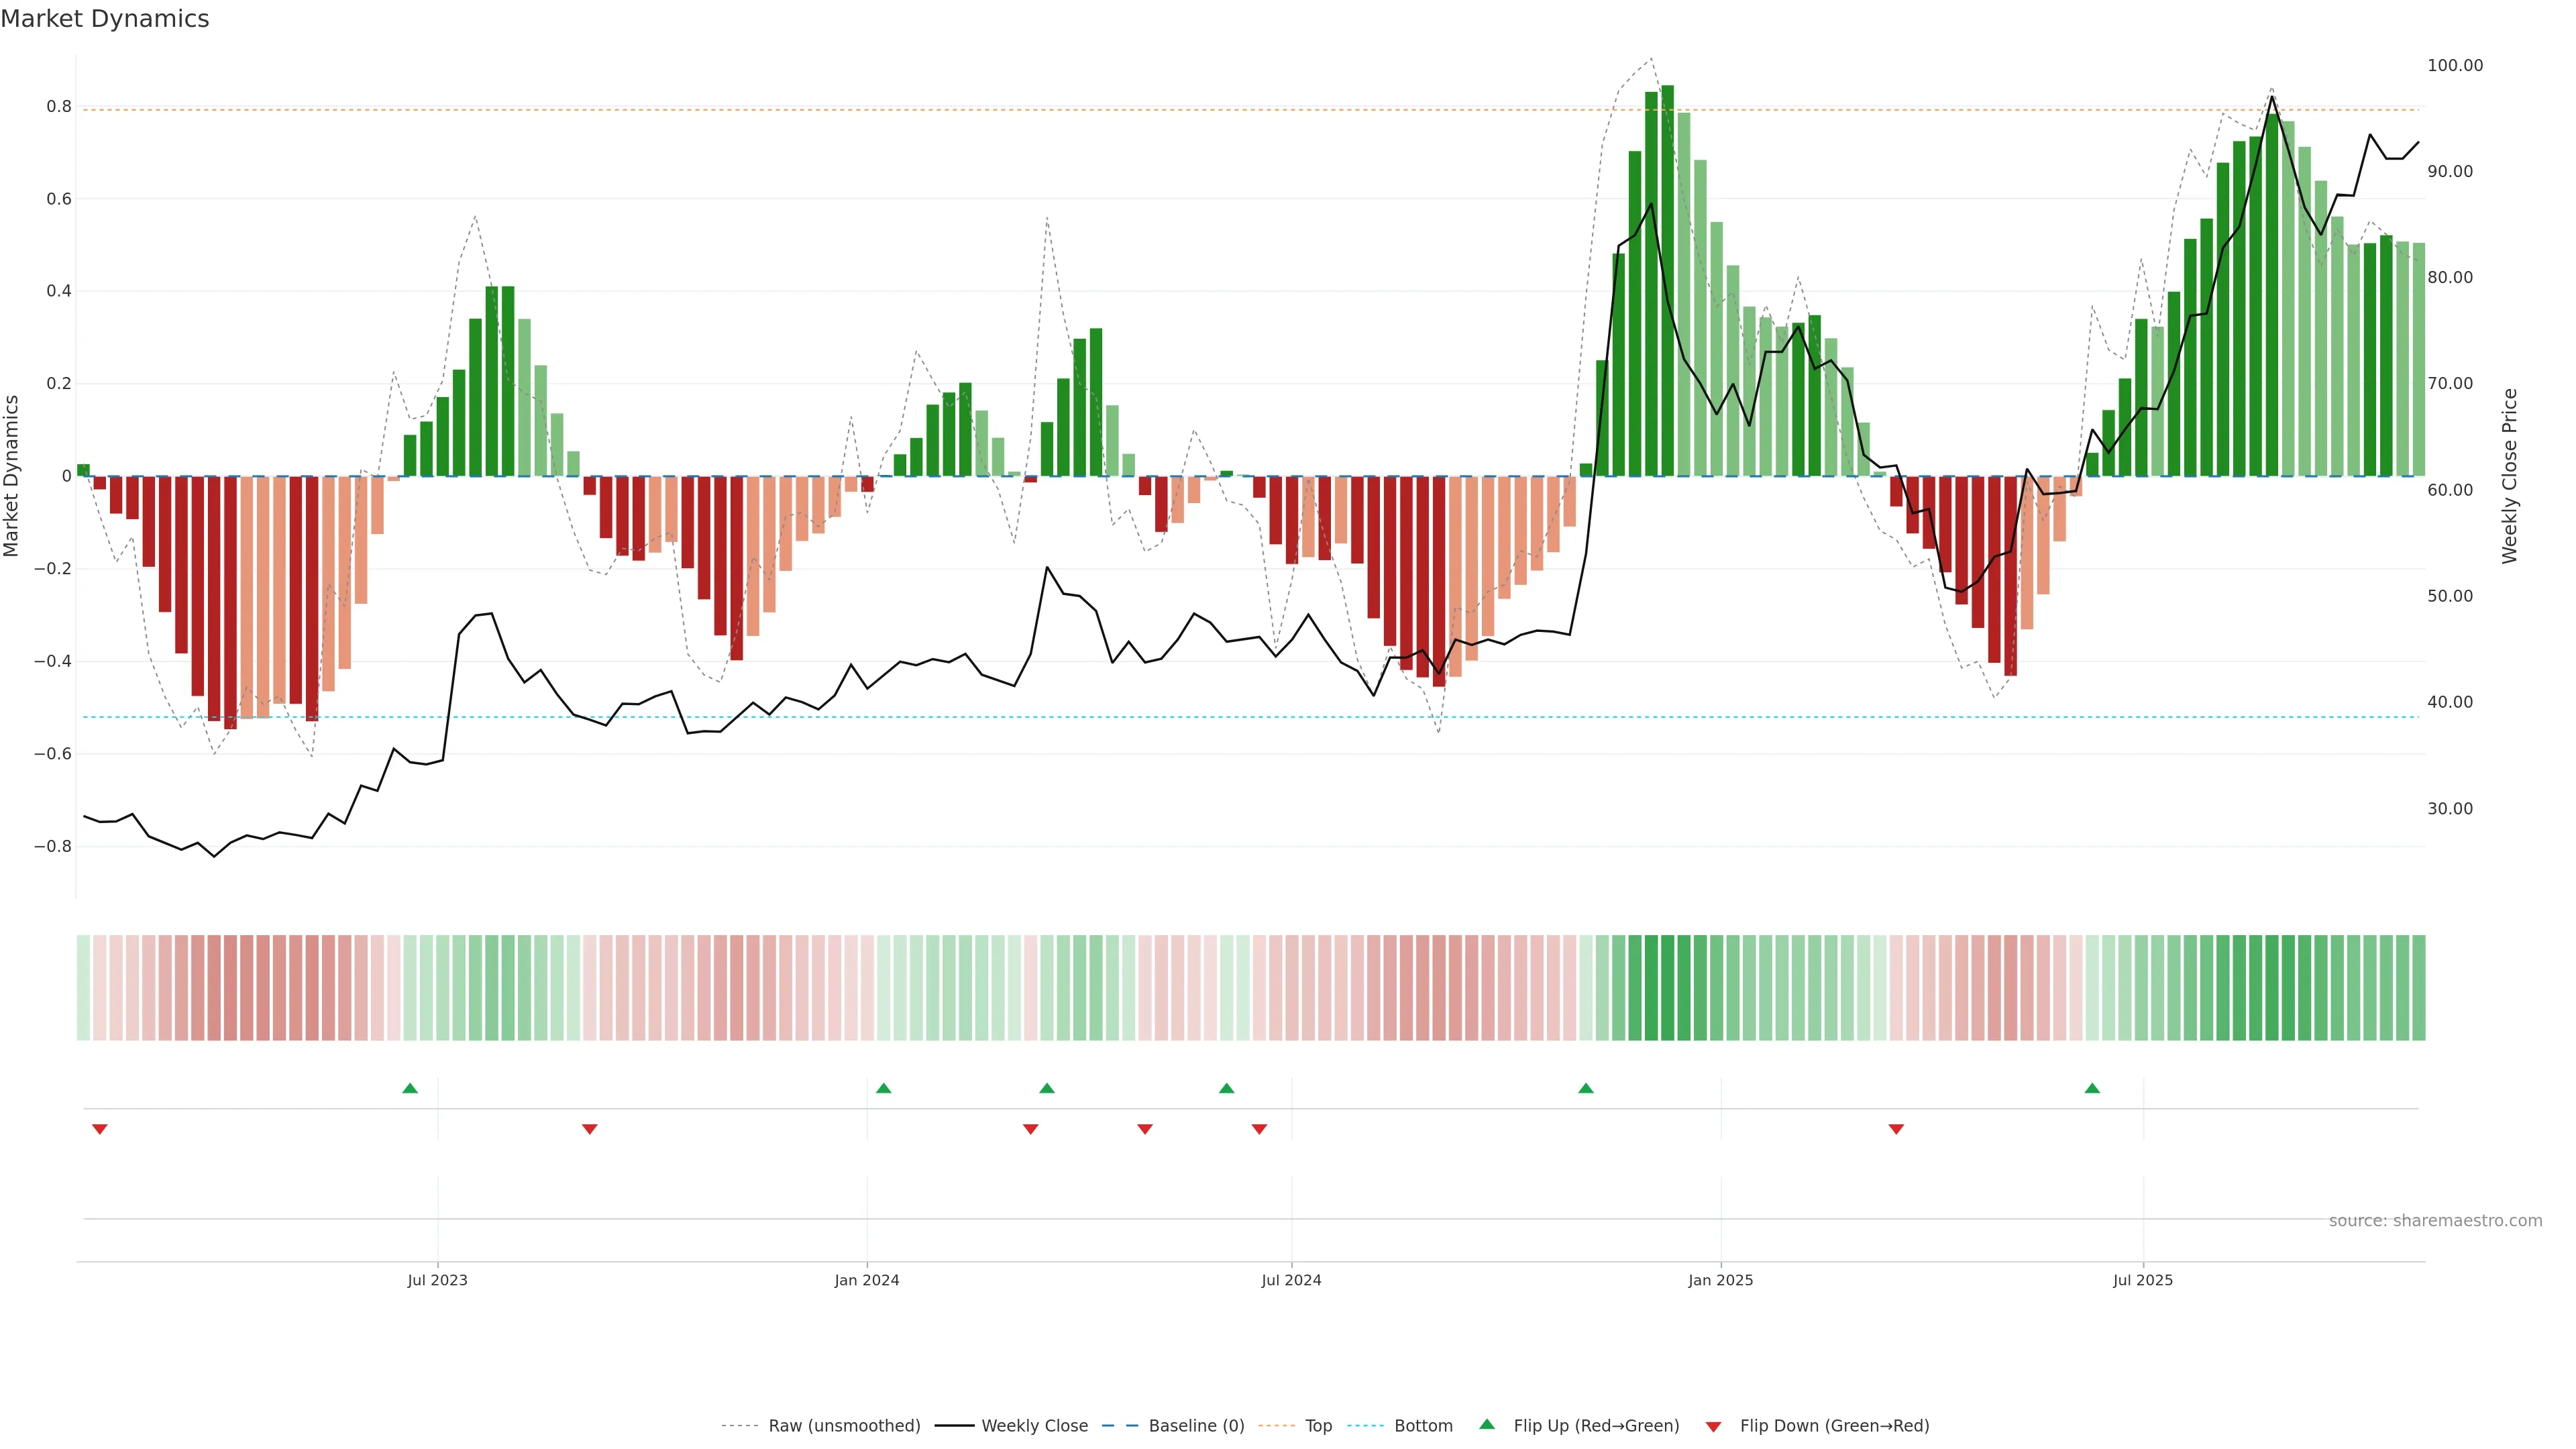
Task: Open the source: sharemaestro.com link
Action: pos(2435,1221)
